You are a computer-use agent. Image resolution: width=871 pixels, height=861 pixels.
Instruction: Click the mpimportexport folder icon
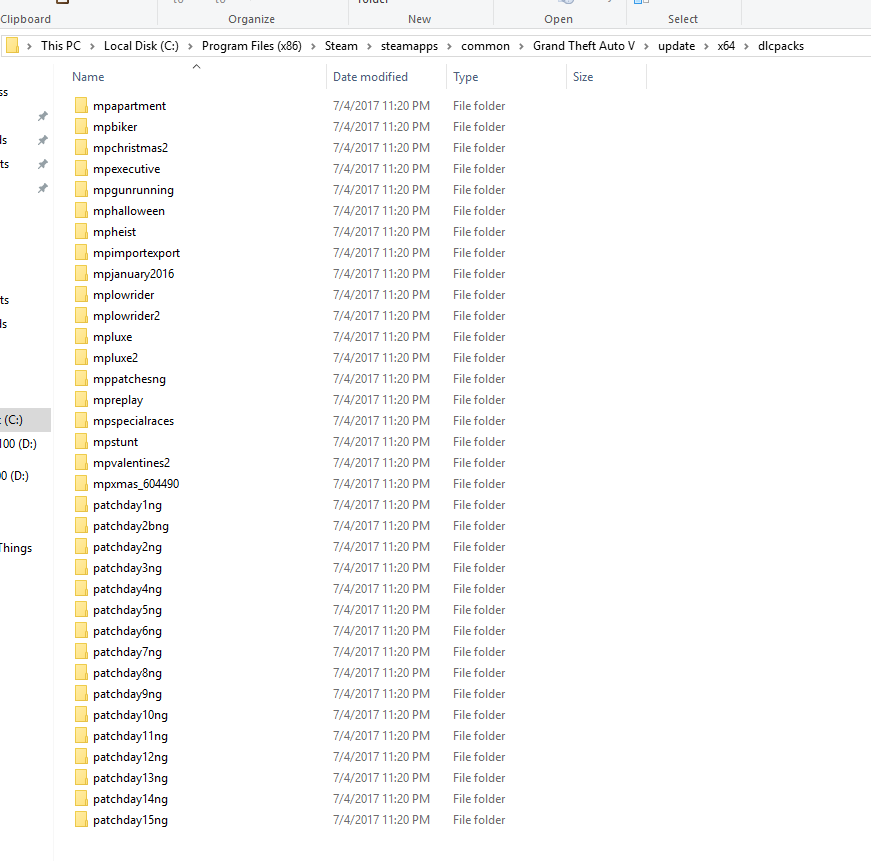click(81, 252)
